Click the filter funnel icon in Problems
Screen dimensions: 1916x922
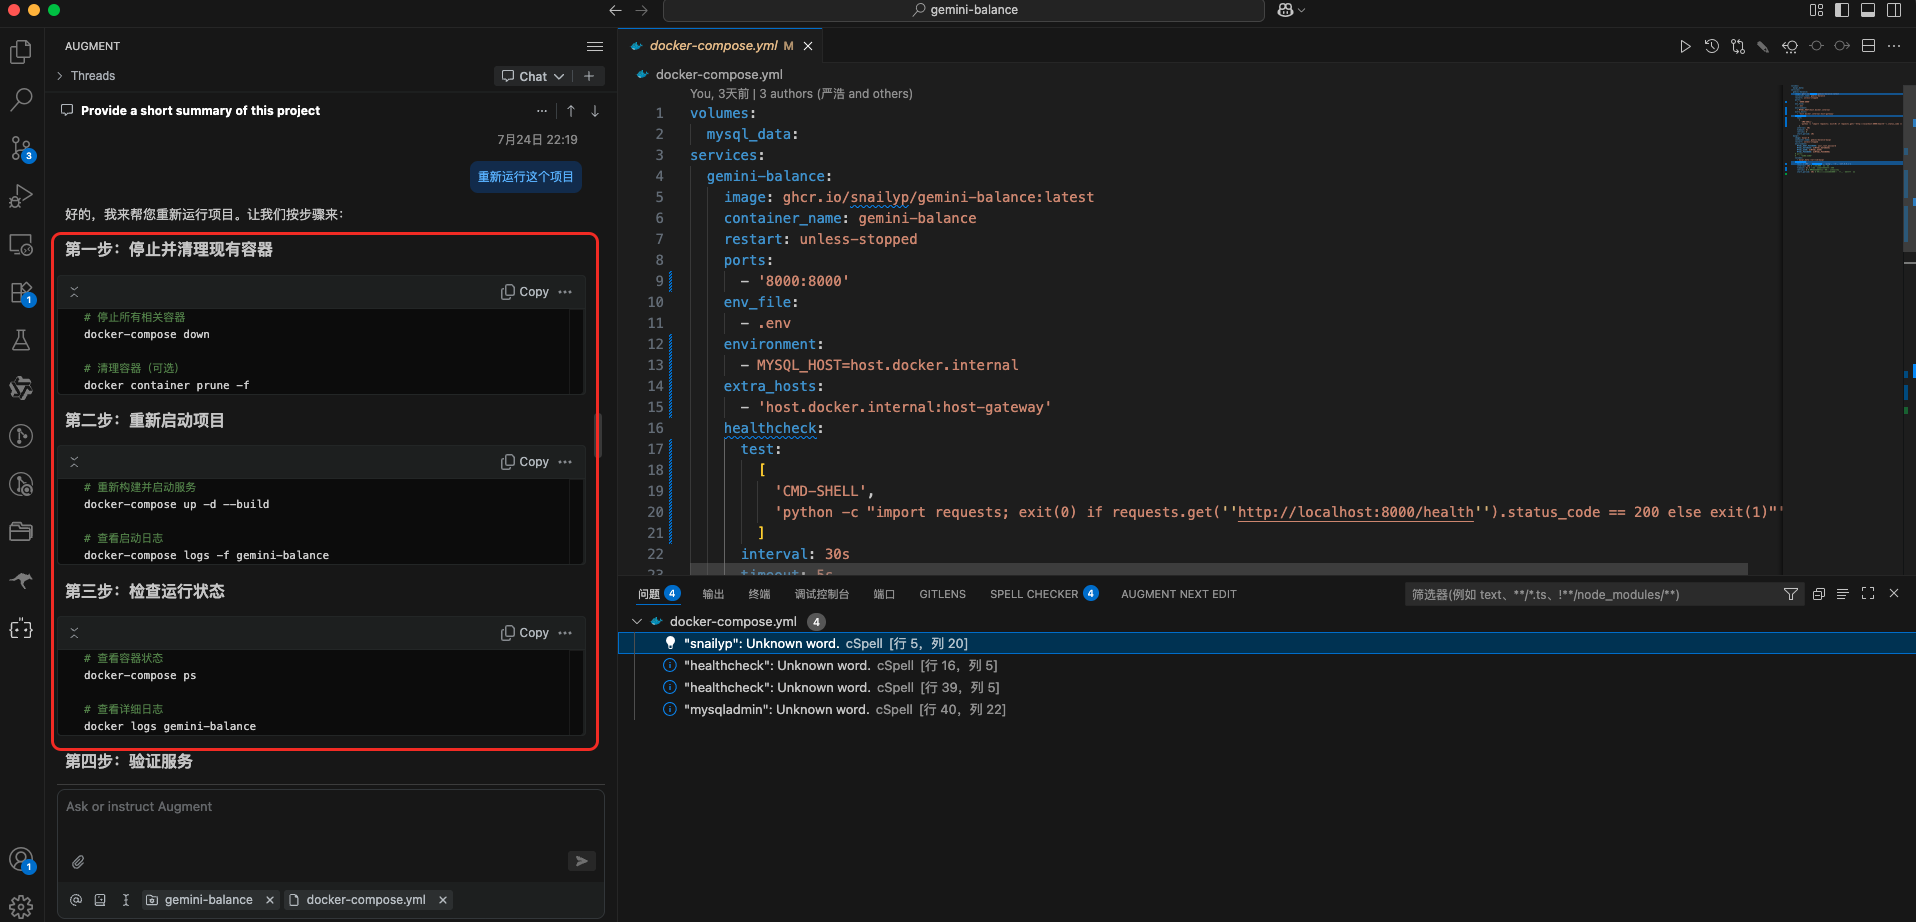point(1791,594)
